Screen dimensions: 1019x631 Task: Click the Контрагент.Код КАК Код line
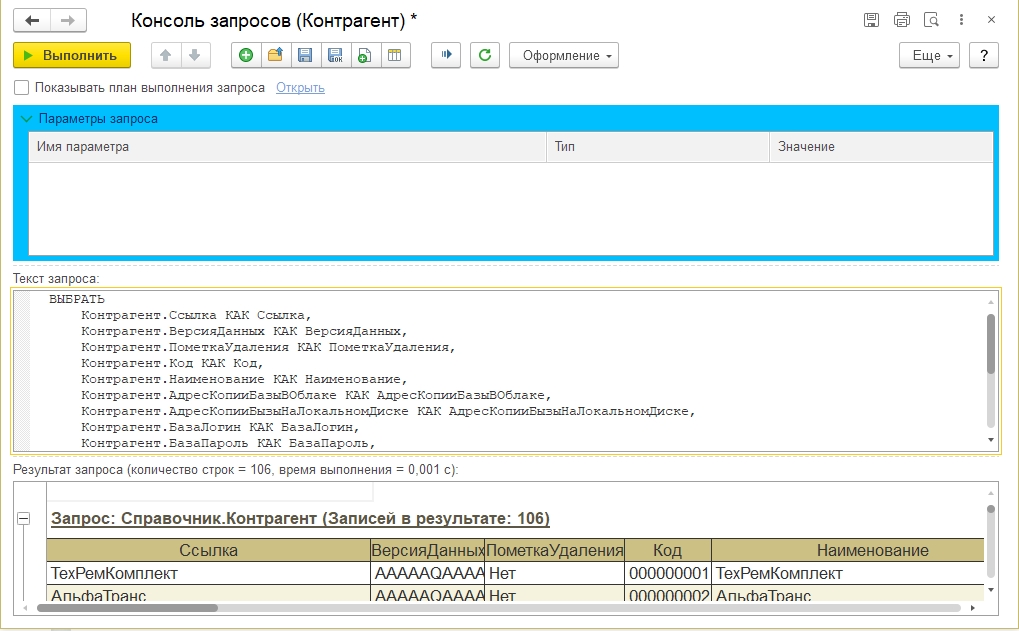172,363
